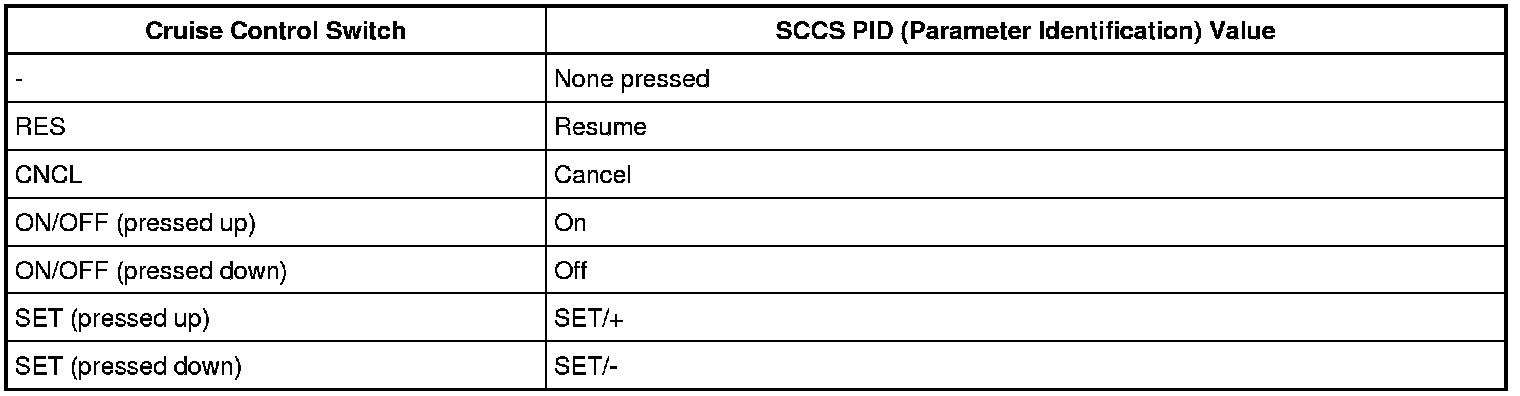
Task: Select the None pressed cell
Action: pos(1025,79)
